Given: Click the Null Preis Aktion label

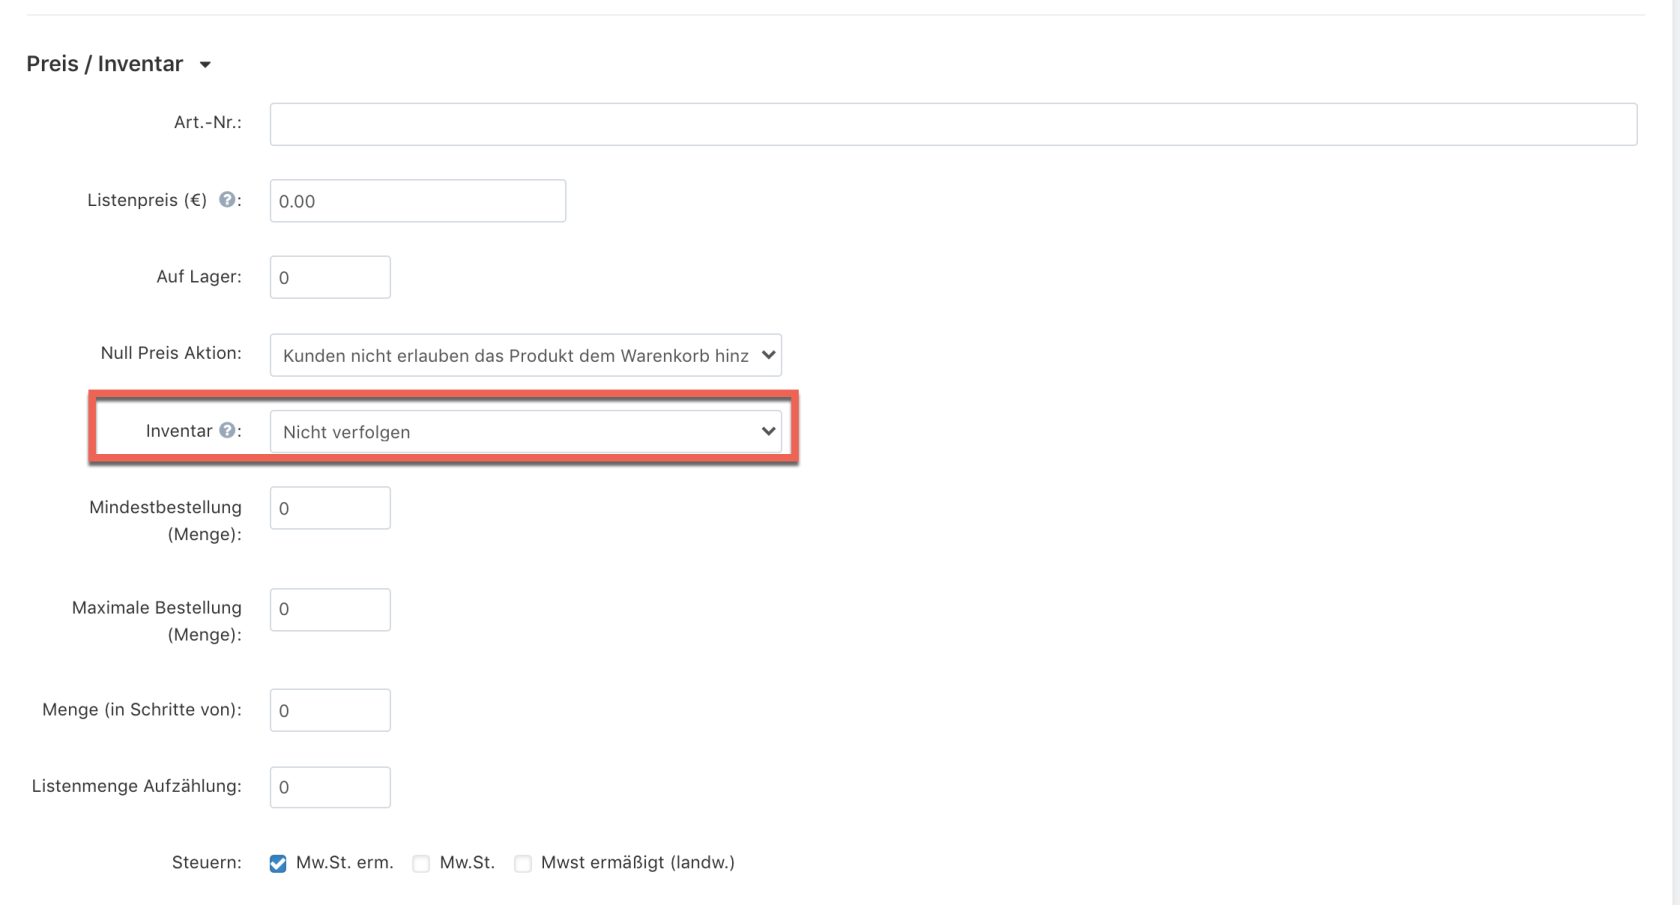Looking at the screenshot, I should coord(171,353).
